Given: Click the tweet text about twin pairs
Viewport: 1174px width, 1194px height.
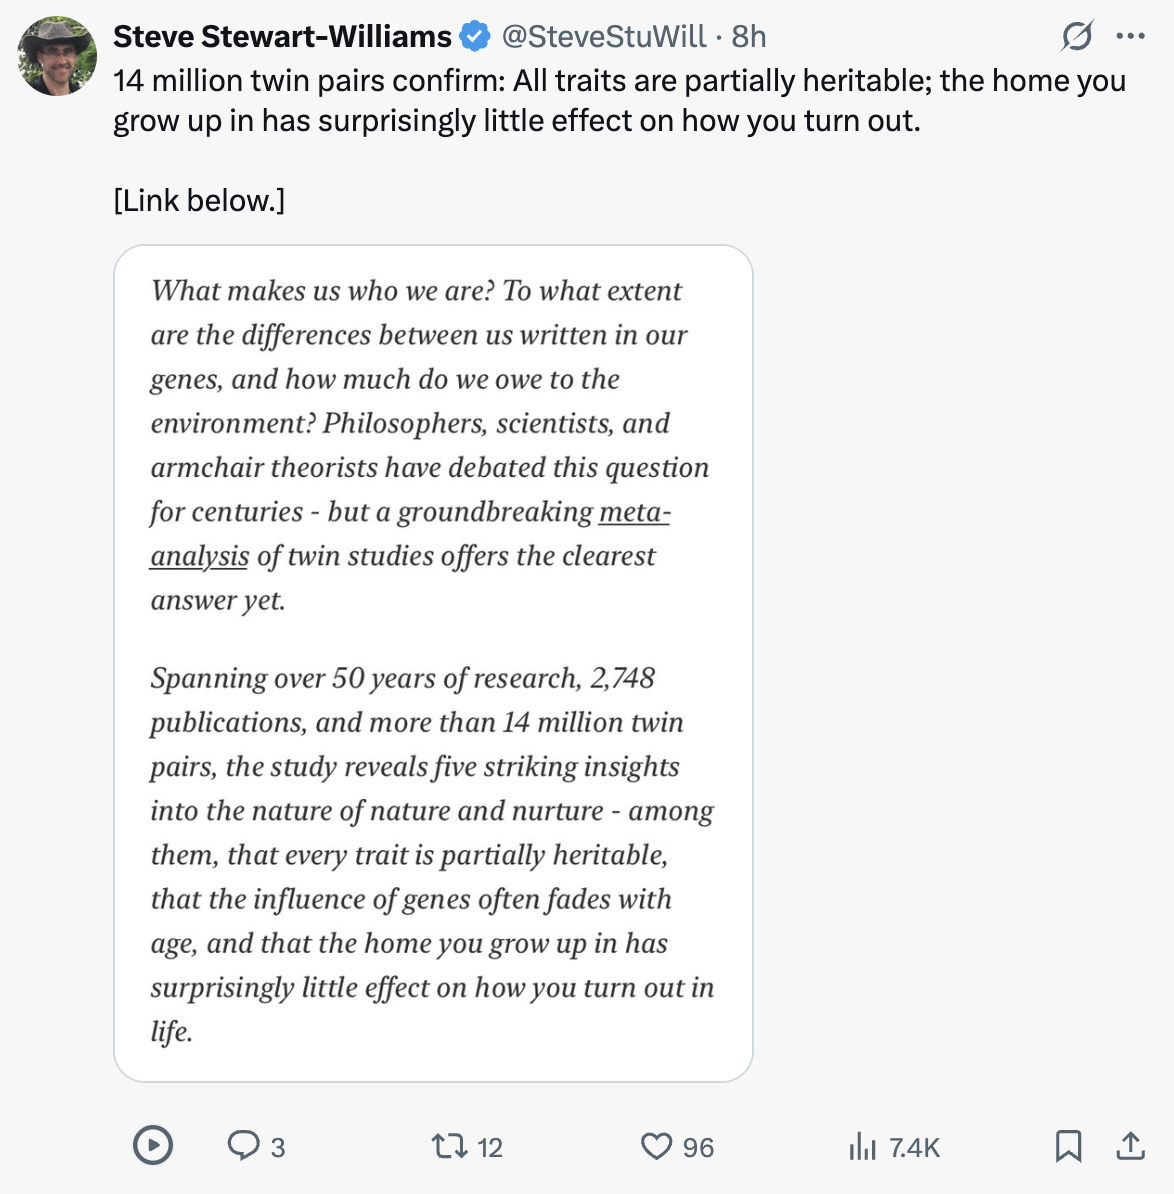Looking at the screenshot, I should tap(618, 100).
